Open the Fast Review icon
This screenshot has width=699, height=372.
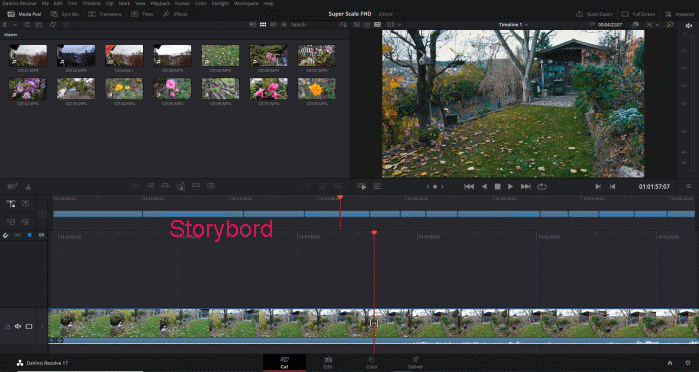(362, 186)
